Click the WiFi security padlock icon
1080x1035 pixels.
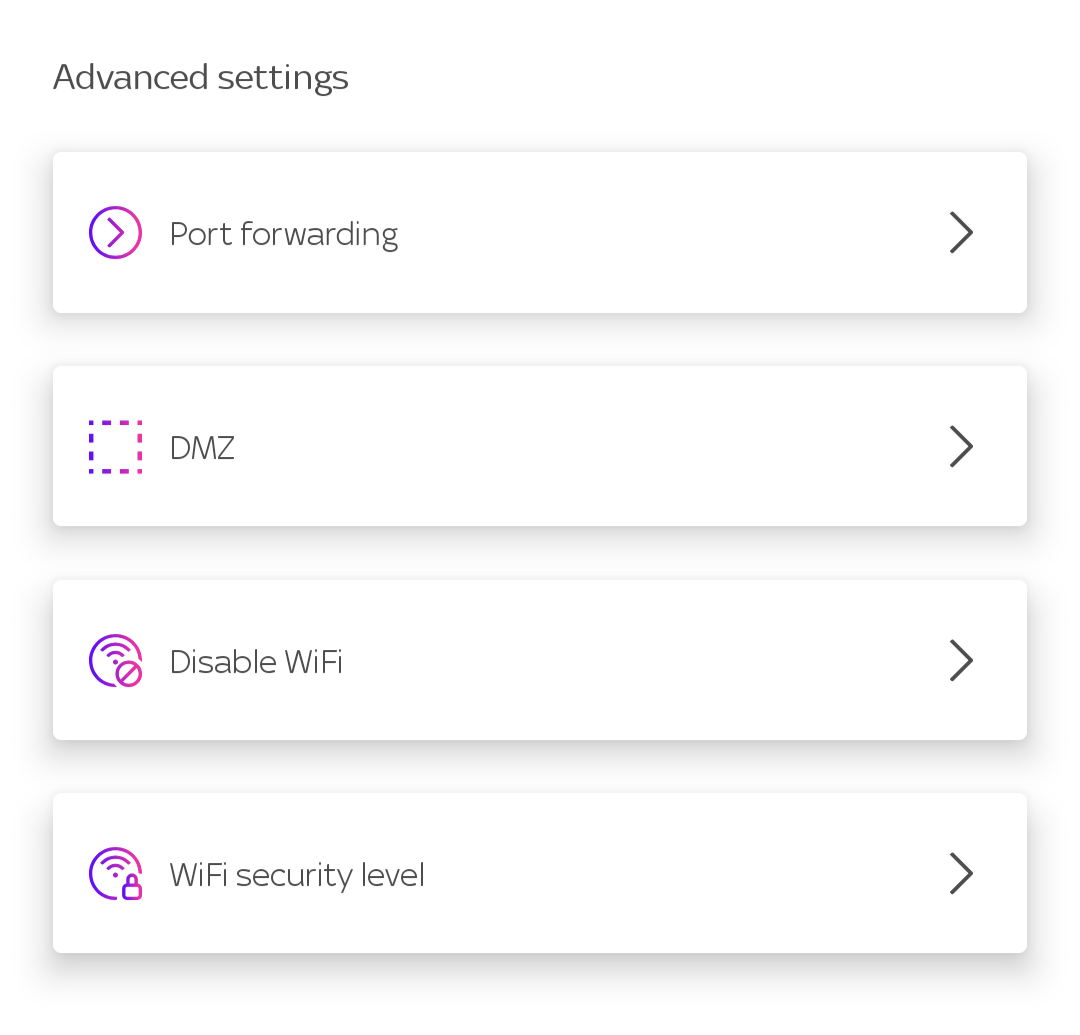pos(115,874)
